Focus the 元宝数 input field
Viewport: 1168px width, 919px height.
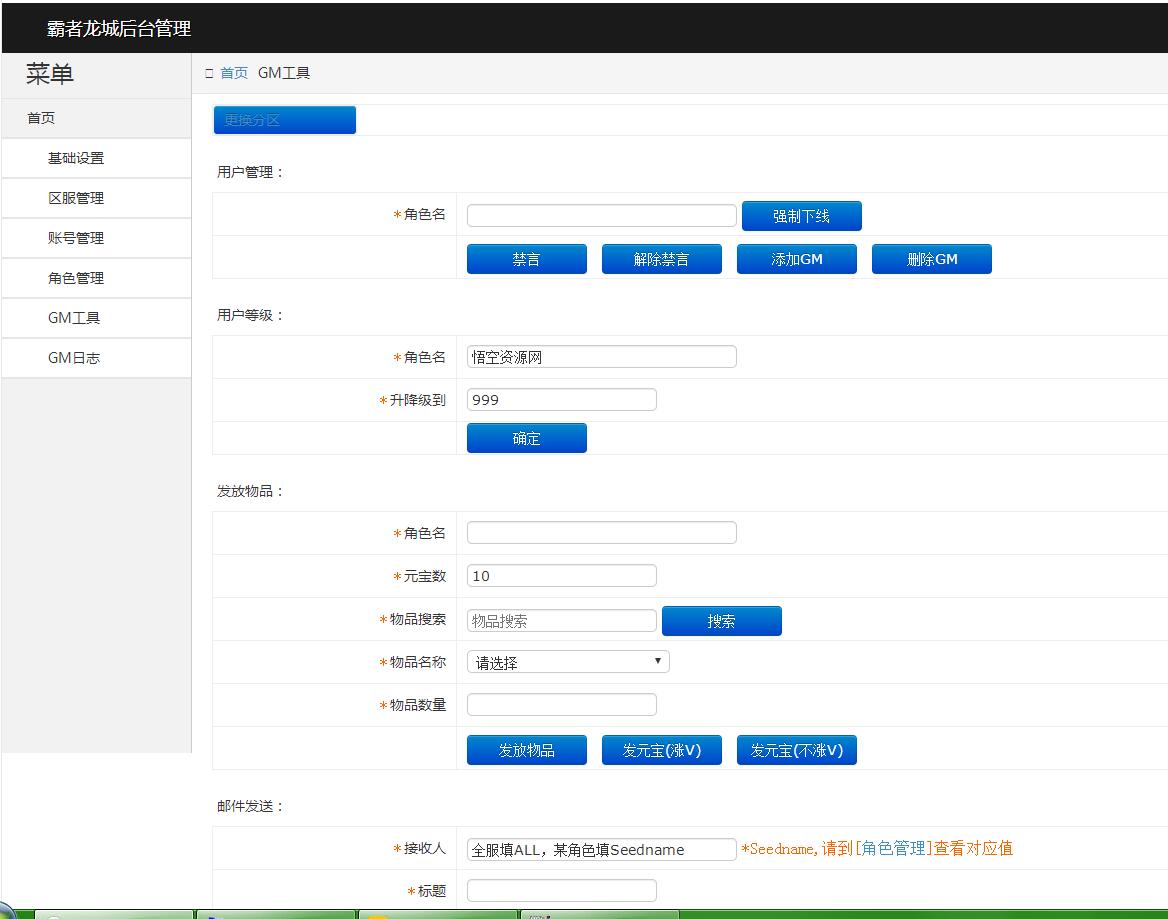(561, 576)
